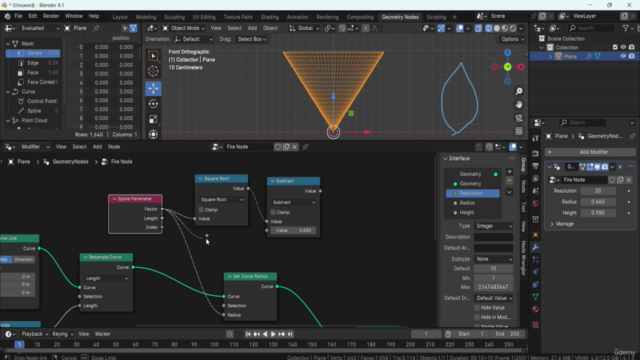This screenshot has width=640, height=360.
Task: Tick the Hide Value checkbox
Action: (x=477, y=308)
